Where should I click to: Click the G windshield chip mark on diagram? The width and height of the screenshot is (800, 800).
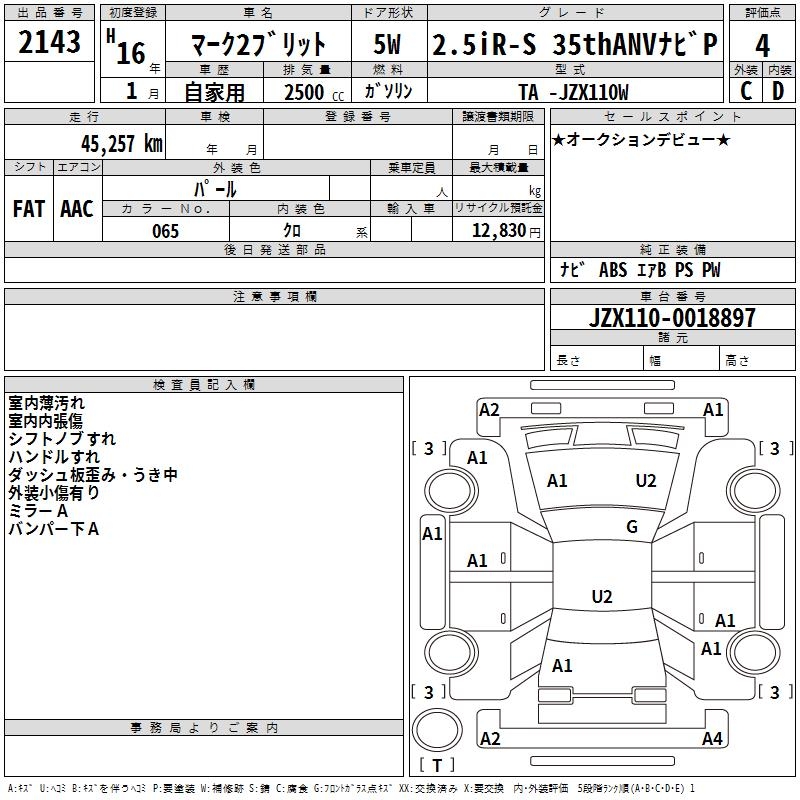pos(632,526)
